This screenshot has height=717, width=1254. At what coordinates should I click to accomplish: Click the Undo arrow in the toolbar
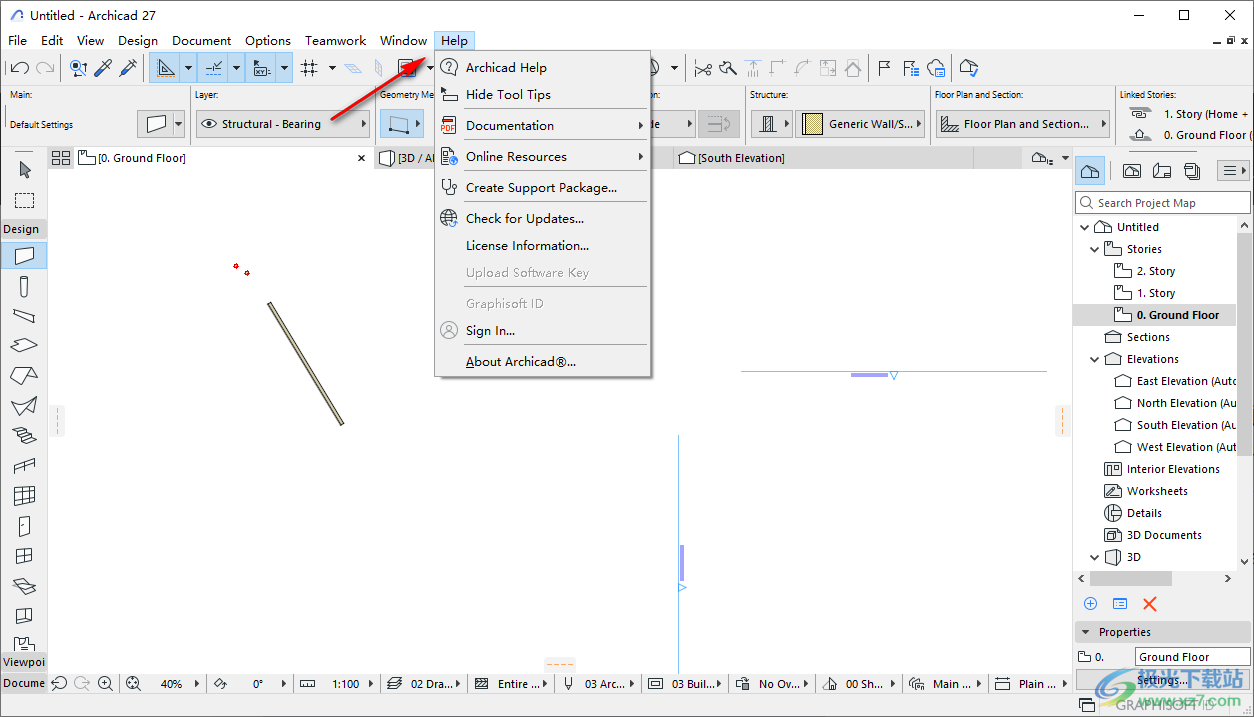[x=19, y=68]
